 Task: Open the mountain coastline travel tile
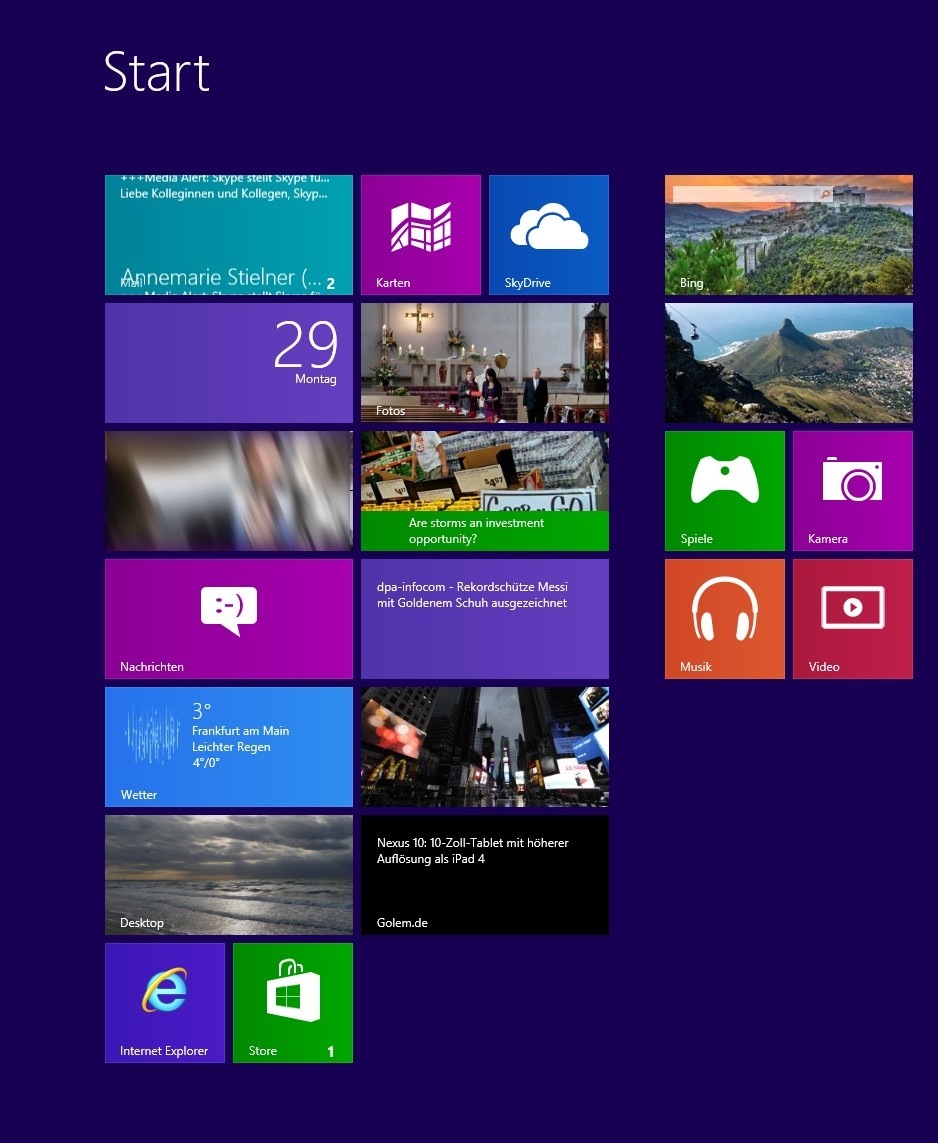[x=789, y=363]
